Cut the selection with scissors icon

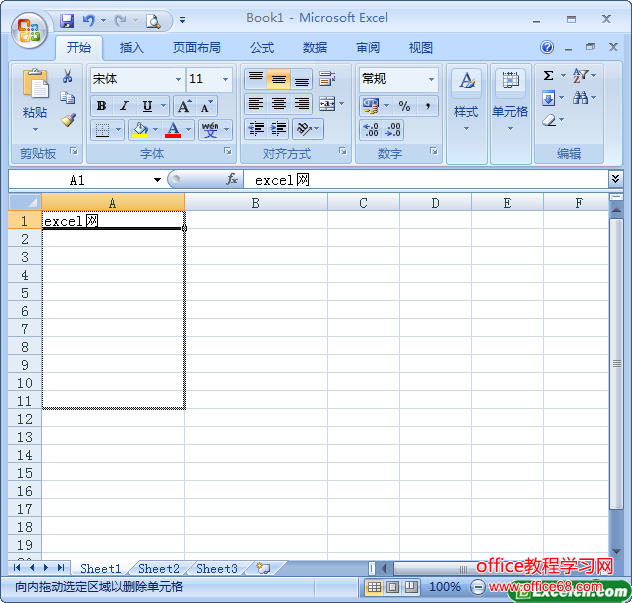(68, 76)
